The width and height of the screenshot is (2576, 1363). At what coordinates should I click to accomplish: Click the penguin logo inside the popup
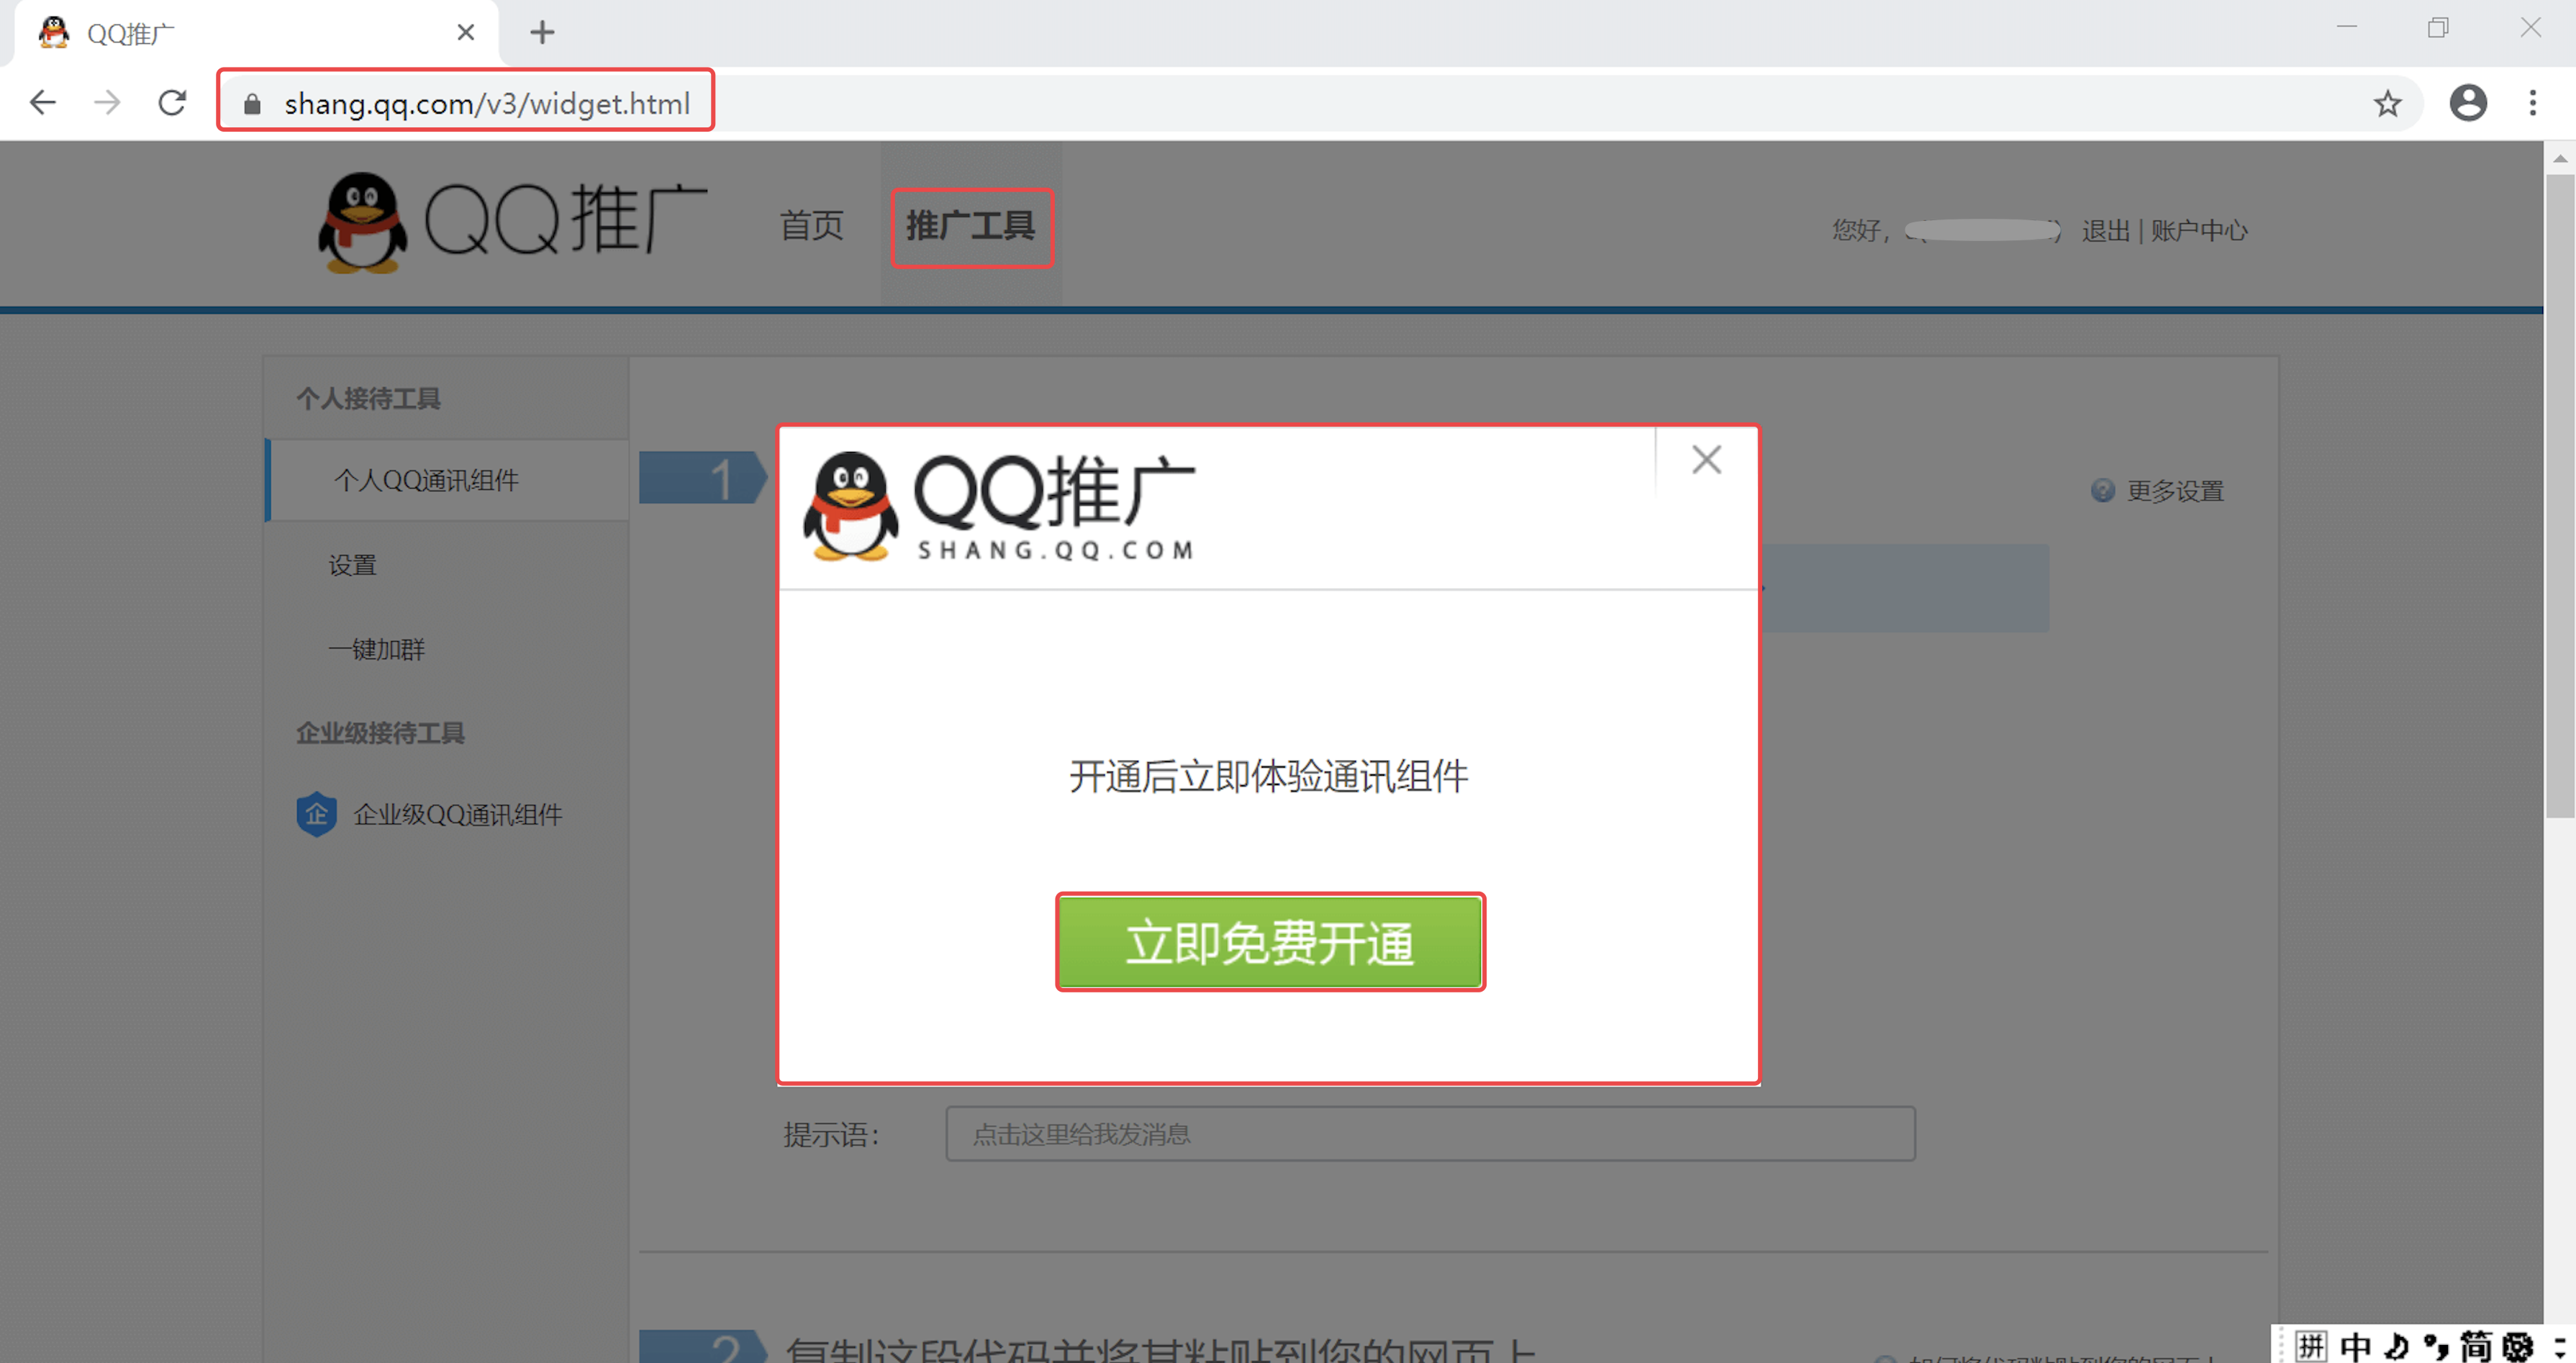click(x=850, y=505)
